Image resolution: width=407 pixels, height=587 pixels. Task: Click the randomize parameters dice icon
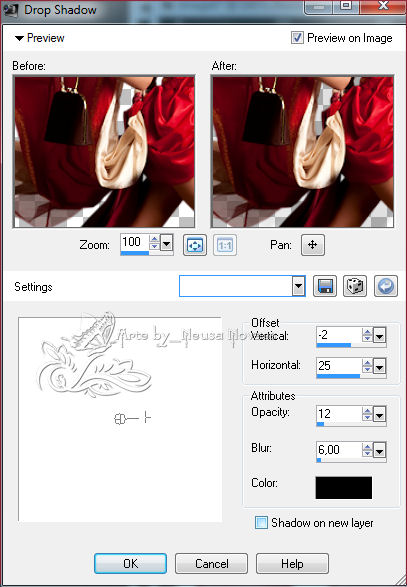pos(355,287)
